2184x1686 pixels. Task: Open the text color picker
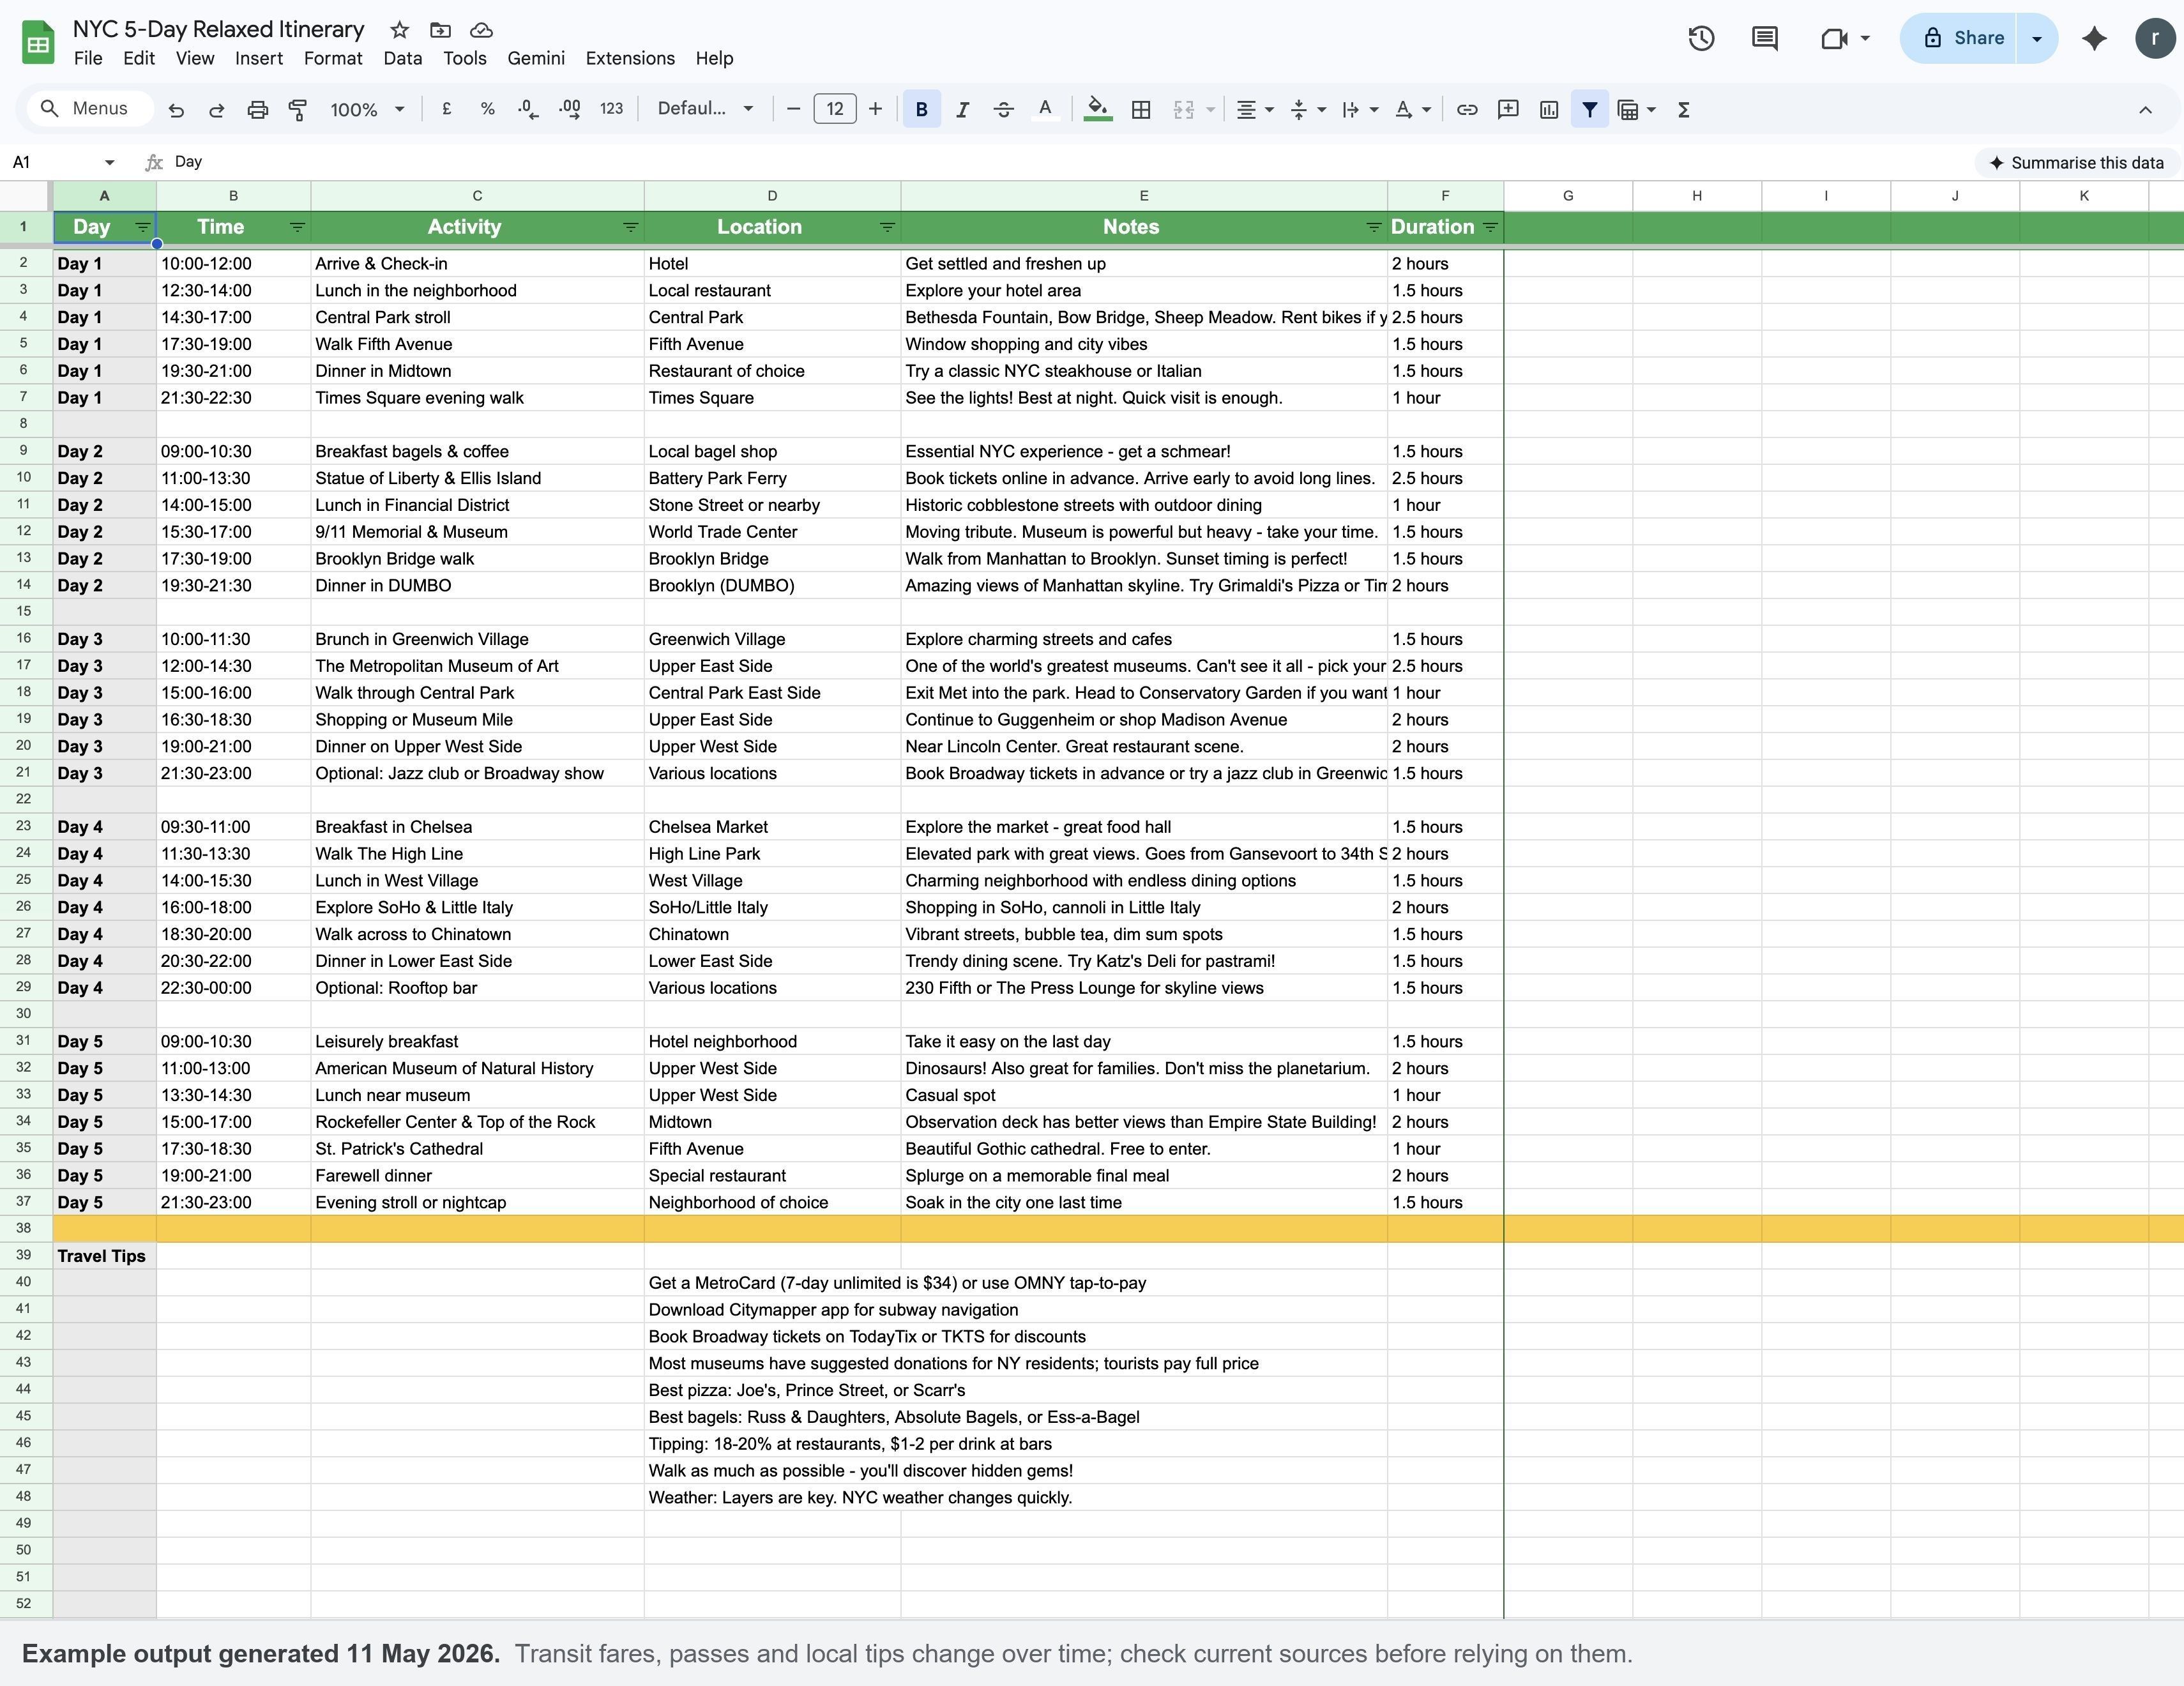click(1045, 110)
